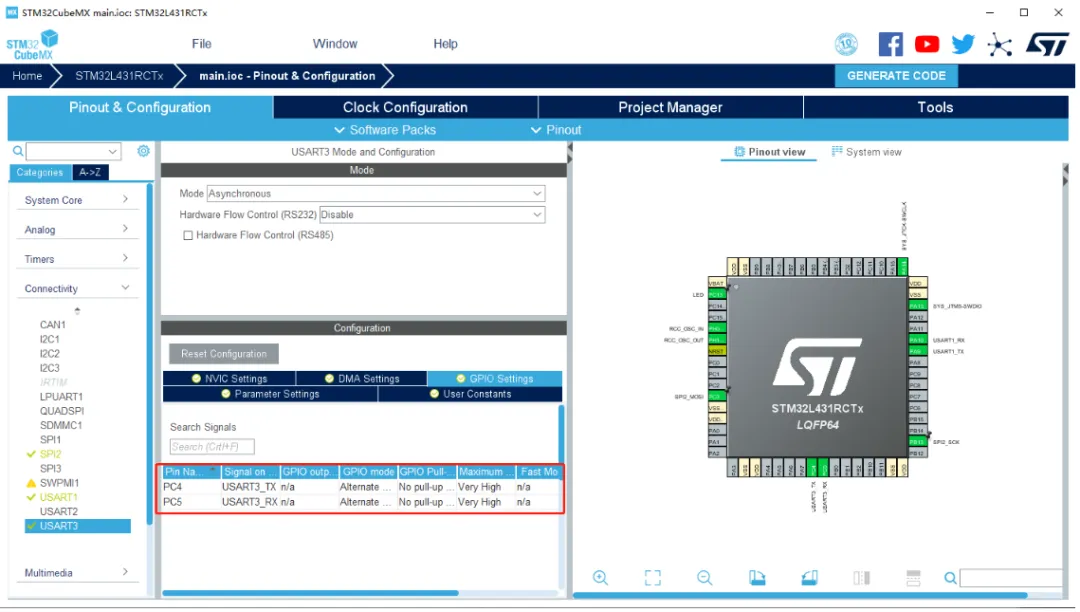
Task: Rotate the chip view counterclockwise icon
Action: 809,578
